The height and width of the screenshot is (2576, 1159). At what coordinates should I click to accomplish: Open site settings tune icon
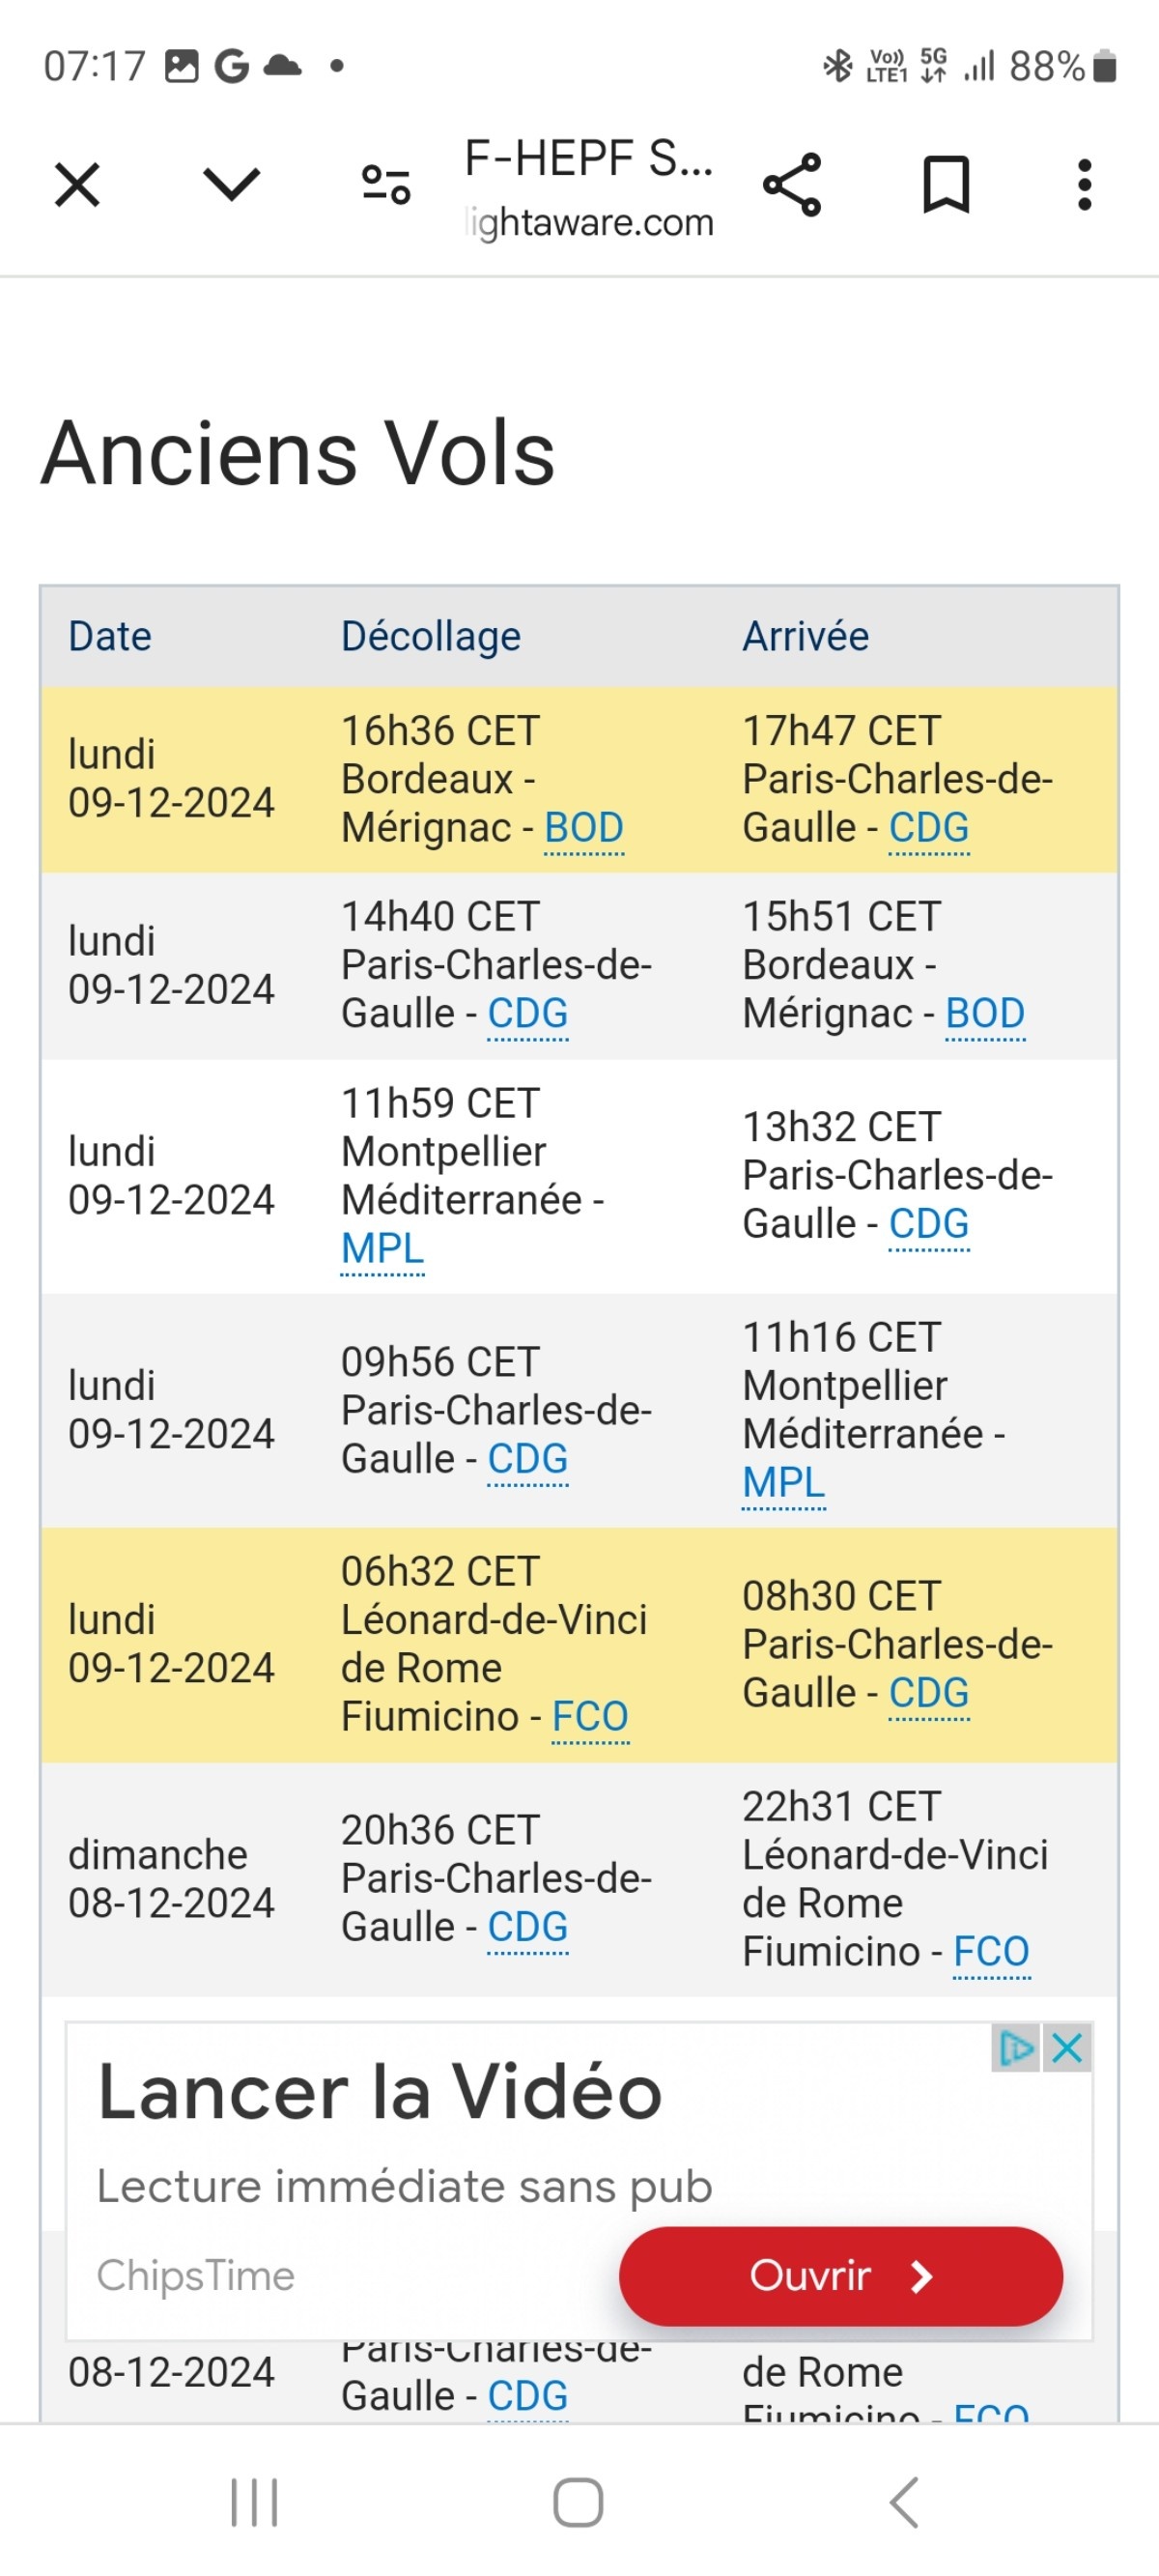coord(386,185)
